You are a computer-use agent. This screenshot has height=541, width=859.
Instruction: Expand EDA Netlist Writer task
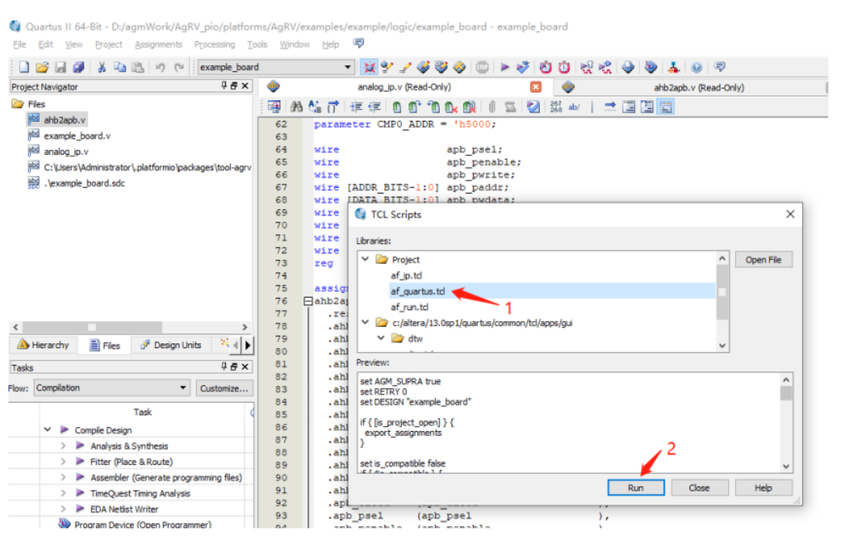click(63, 509)
